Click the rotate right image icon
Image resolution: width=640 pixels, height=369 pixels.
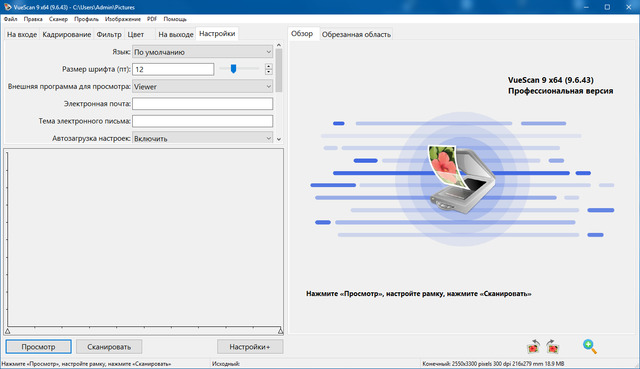(553, 347)
